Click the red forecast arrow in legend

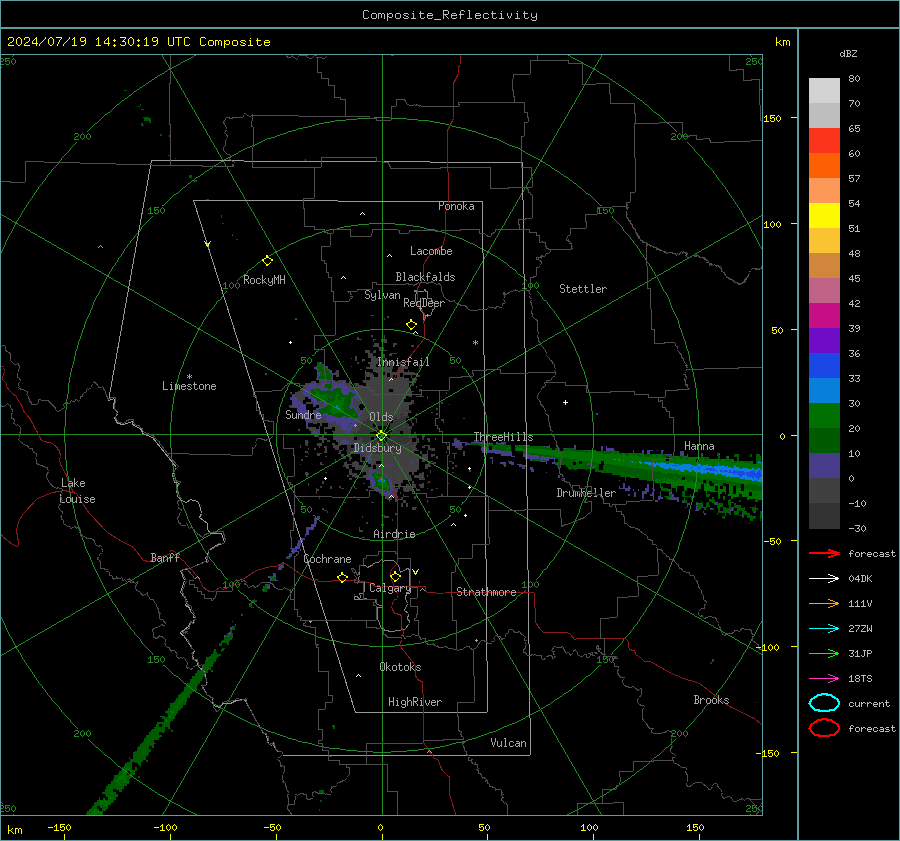(824, 553)
